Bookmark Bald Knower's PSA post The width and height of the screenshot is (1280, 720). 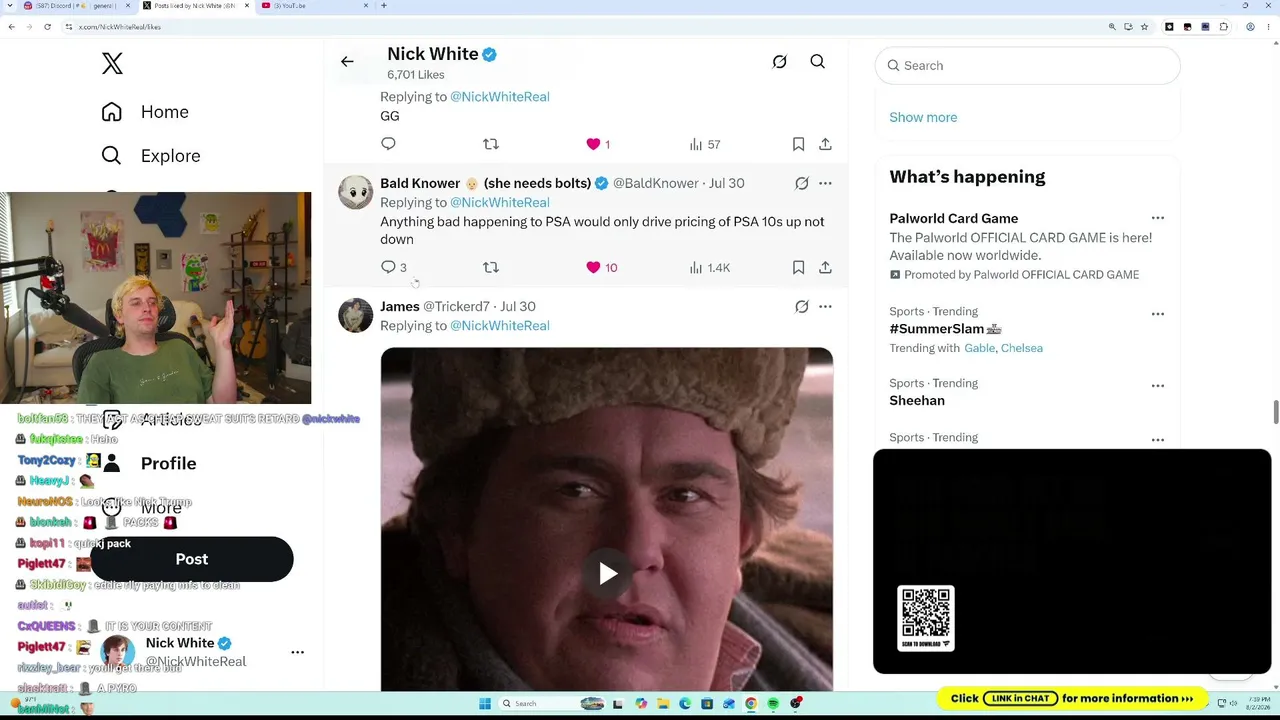click(798, 267)
